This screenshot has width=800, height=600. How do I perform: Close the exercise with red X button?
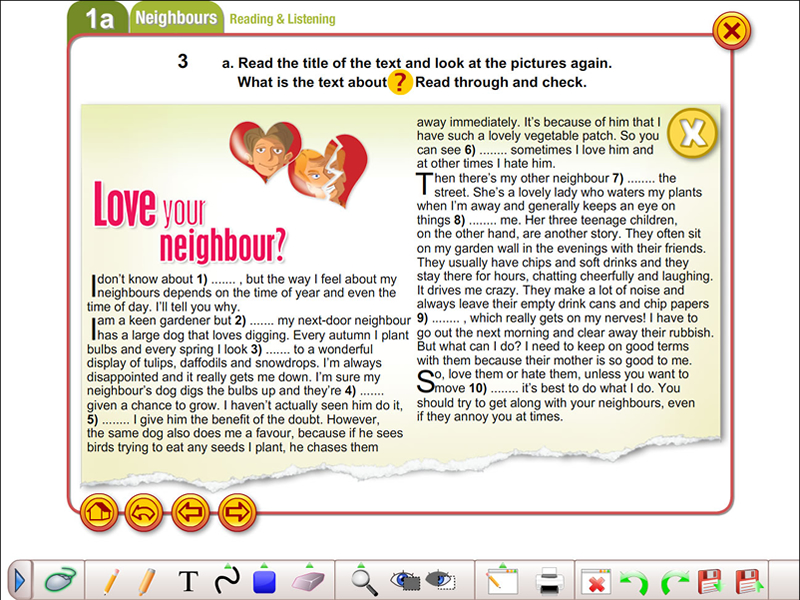(x=732, y=31)
